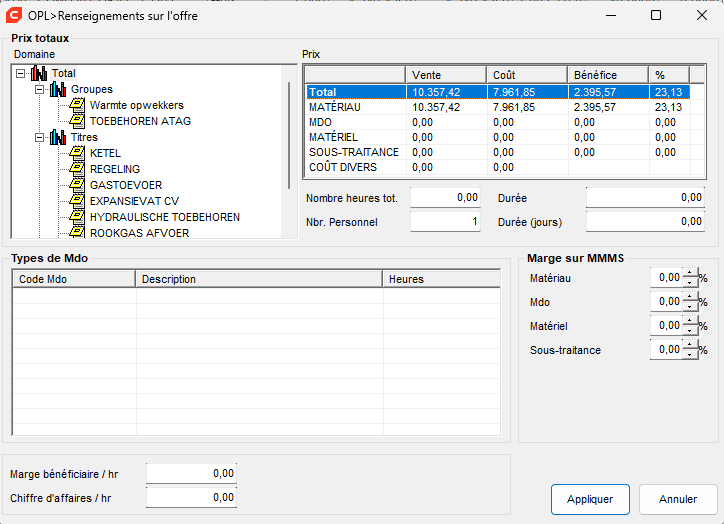Click the Marge bénéficiaire / hr field
Viewport: 724px width, 524px height.
[192, 473]
